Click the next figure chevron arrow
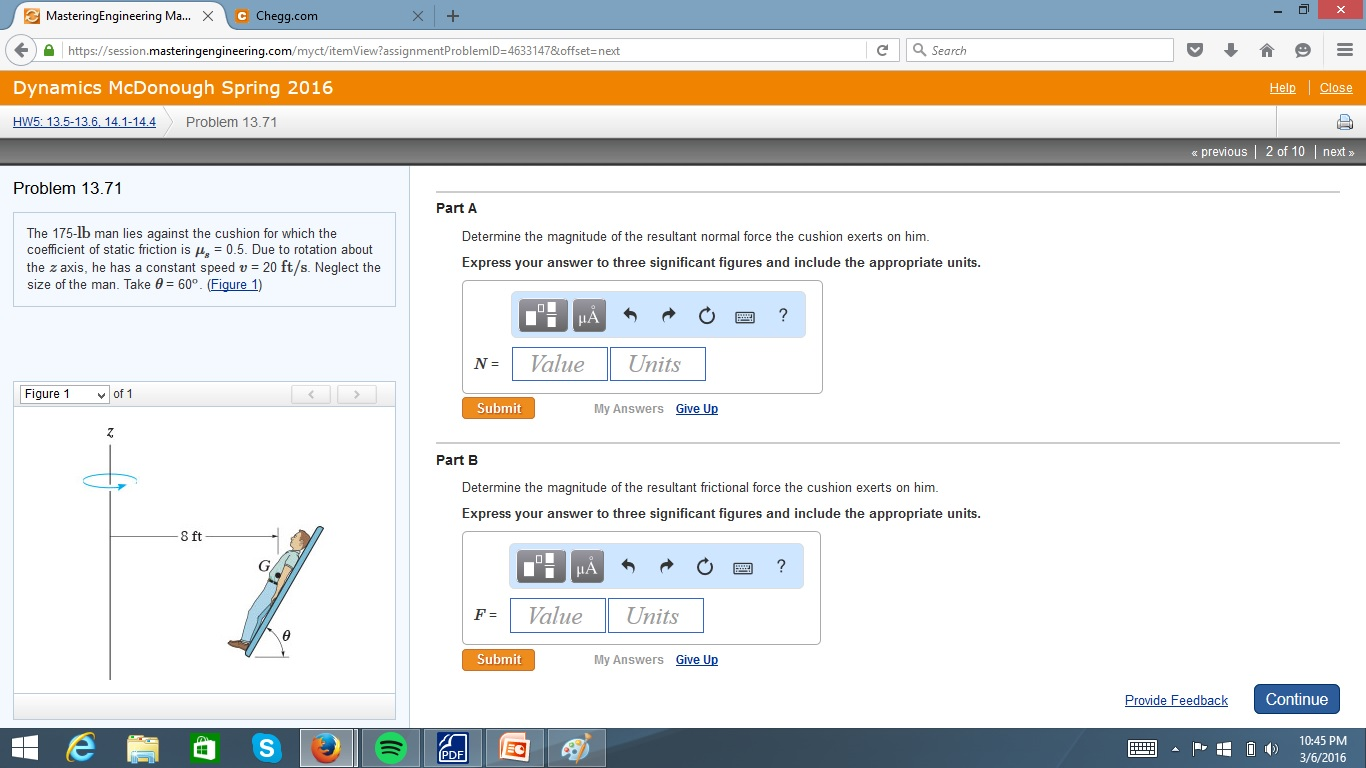The height and width of the screenshot is (768, 1366). click(356, 394)
